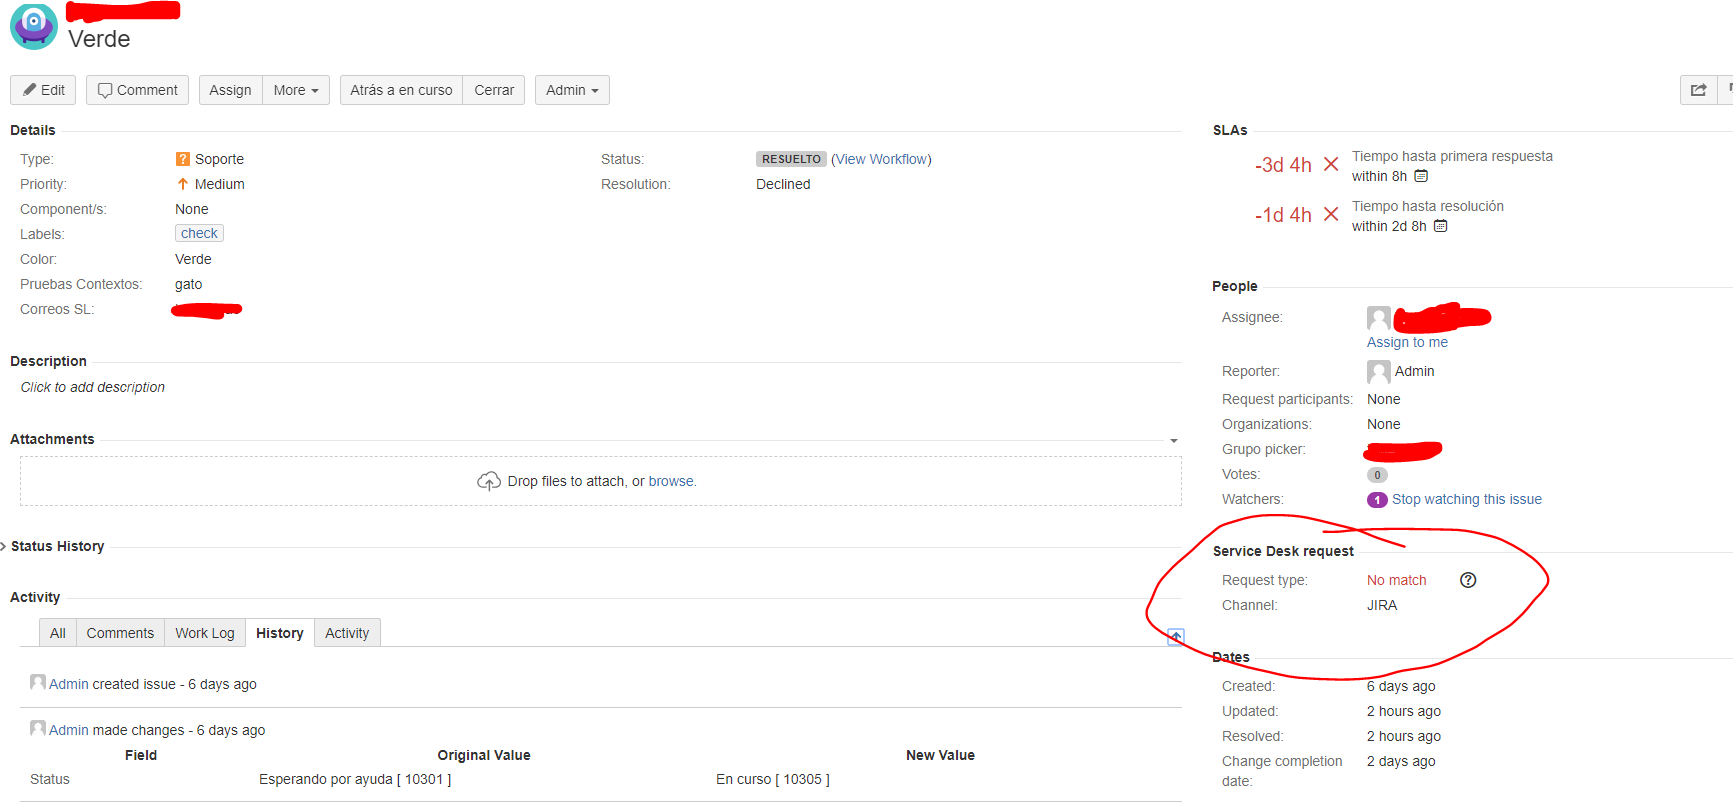Click the 'Atrás a en curso' transition
The image size is (1733, 804).
[401, 90]
